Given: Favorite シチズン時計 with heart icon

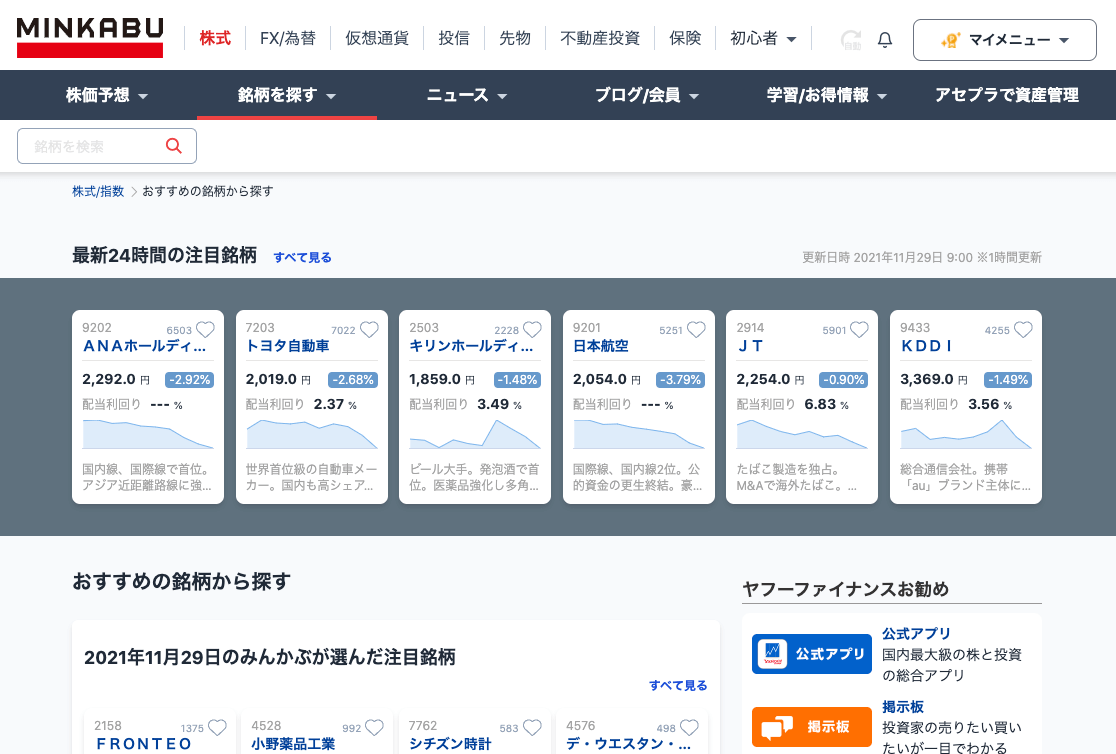Looking at the screenshot, I should 532,728.
